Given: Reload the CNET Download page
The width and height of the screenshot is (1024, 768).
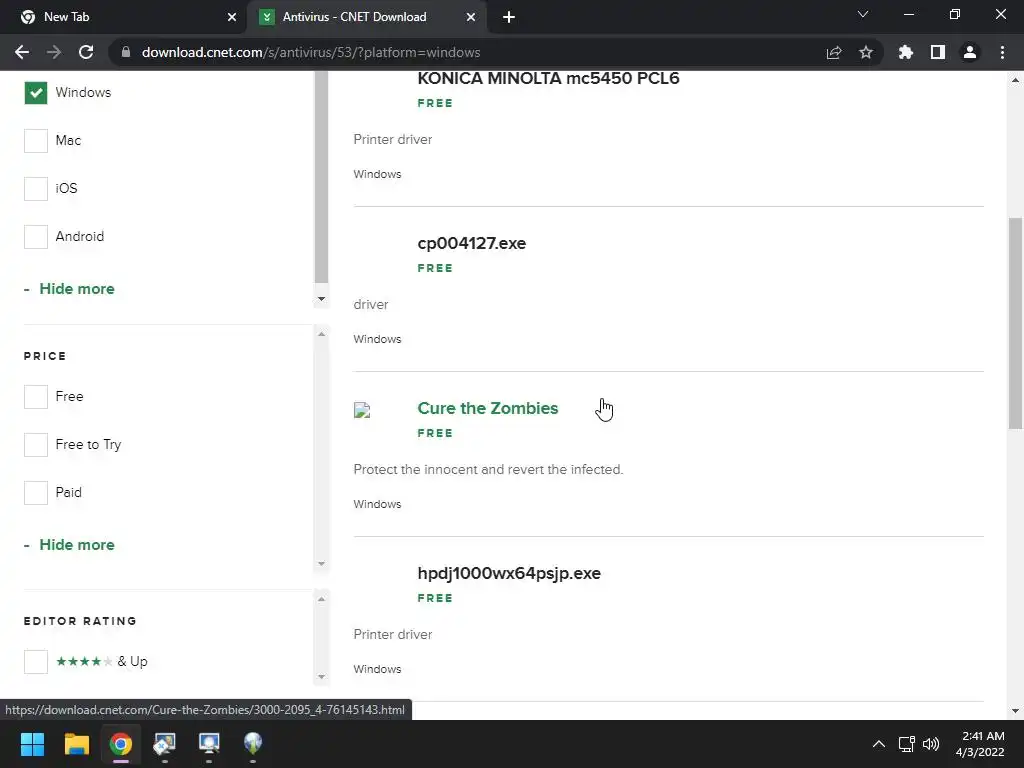Looking at the screenshot, I should click(x=86, y=52).
